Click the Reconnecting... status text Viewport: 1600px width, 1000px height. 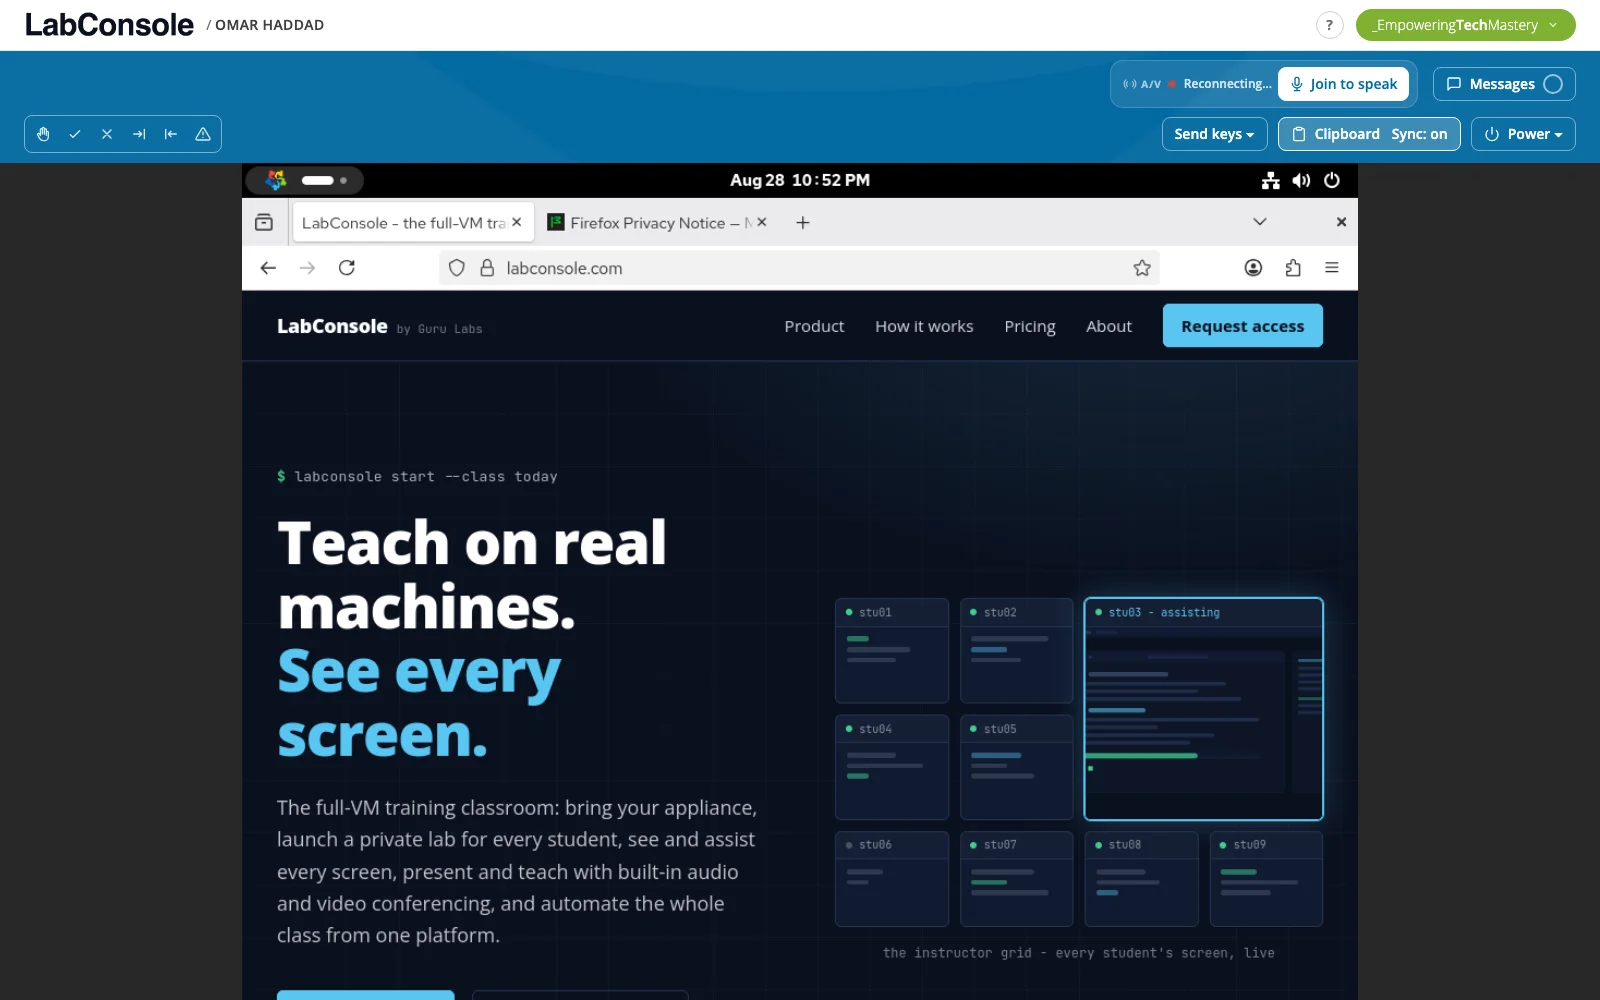pos(1227,84)
